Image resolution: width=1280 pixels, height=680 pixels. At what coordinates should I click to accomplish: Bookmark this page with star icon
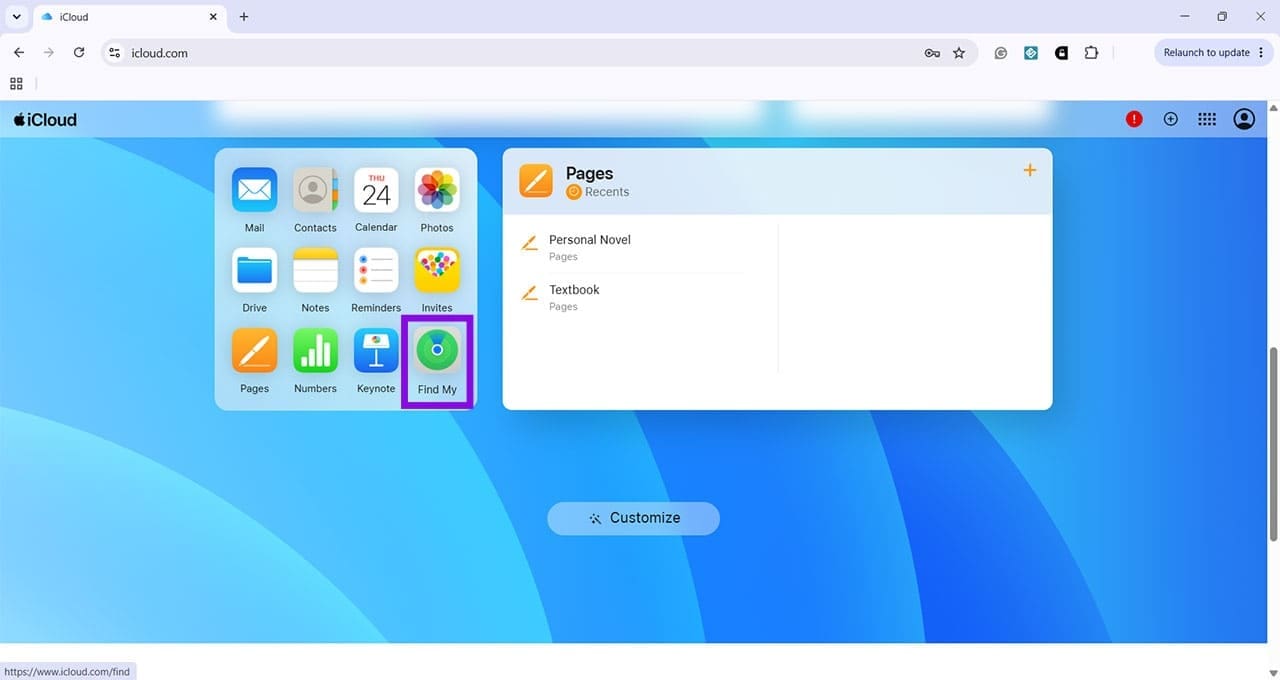pos(959,53)
